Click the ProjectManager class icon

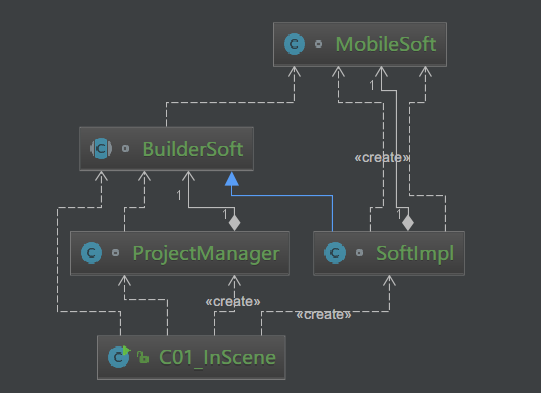pos(91,253)
